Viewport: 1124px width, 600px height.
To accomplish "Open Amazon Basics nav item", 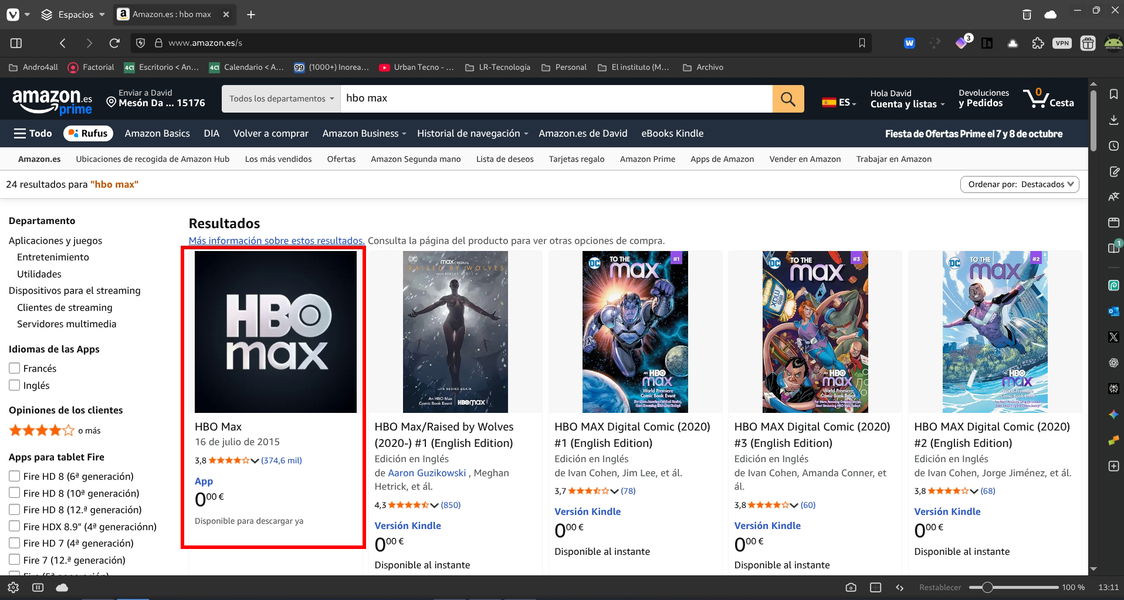I will click(x=157, y=133).
